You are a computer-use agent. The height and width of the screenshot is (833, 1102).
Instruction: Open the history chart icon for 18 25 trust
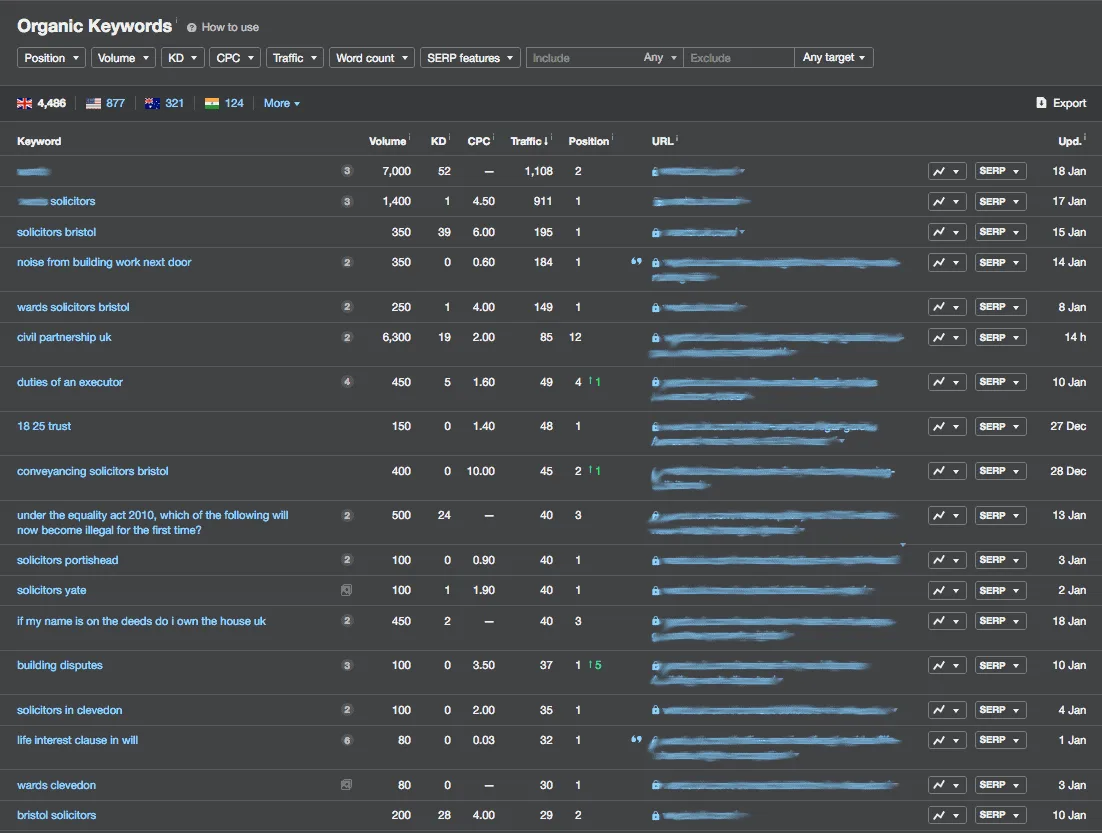tap(947, 427)
